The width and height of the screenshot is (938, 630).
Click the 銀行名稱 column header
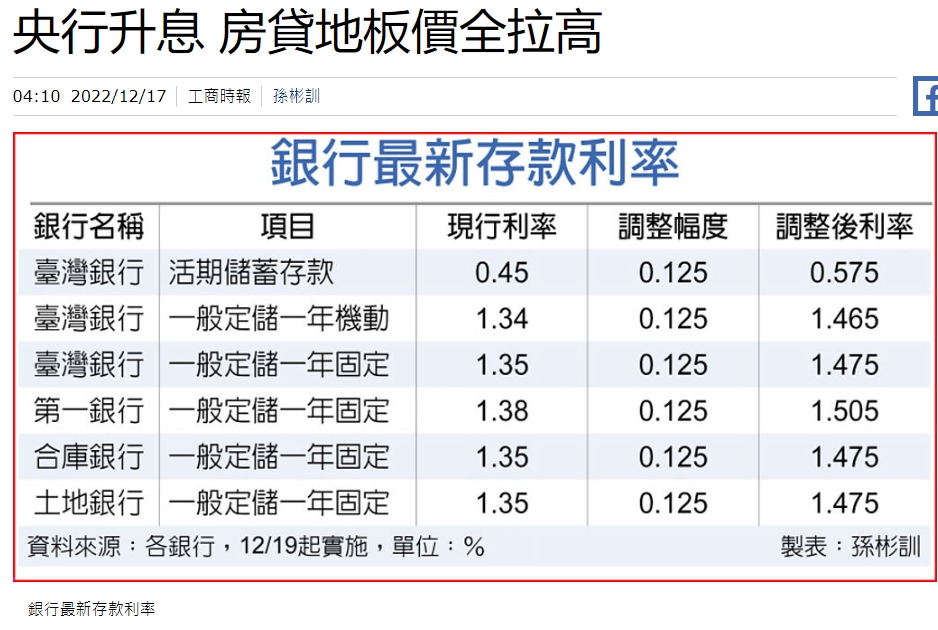pyautogui.click(x=89, y=227)
